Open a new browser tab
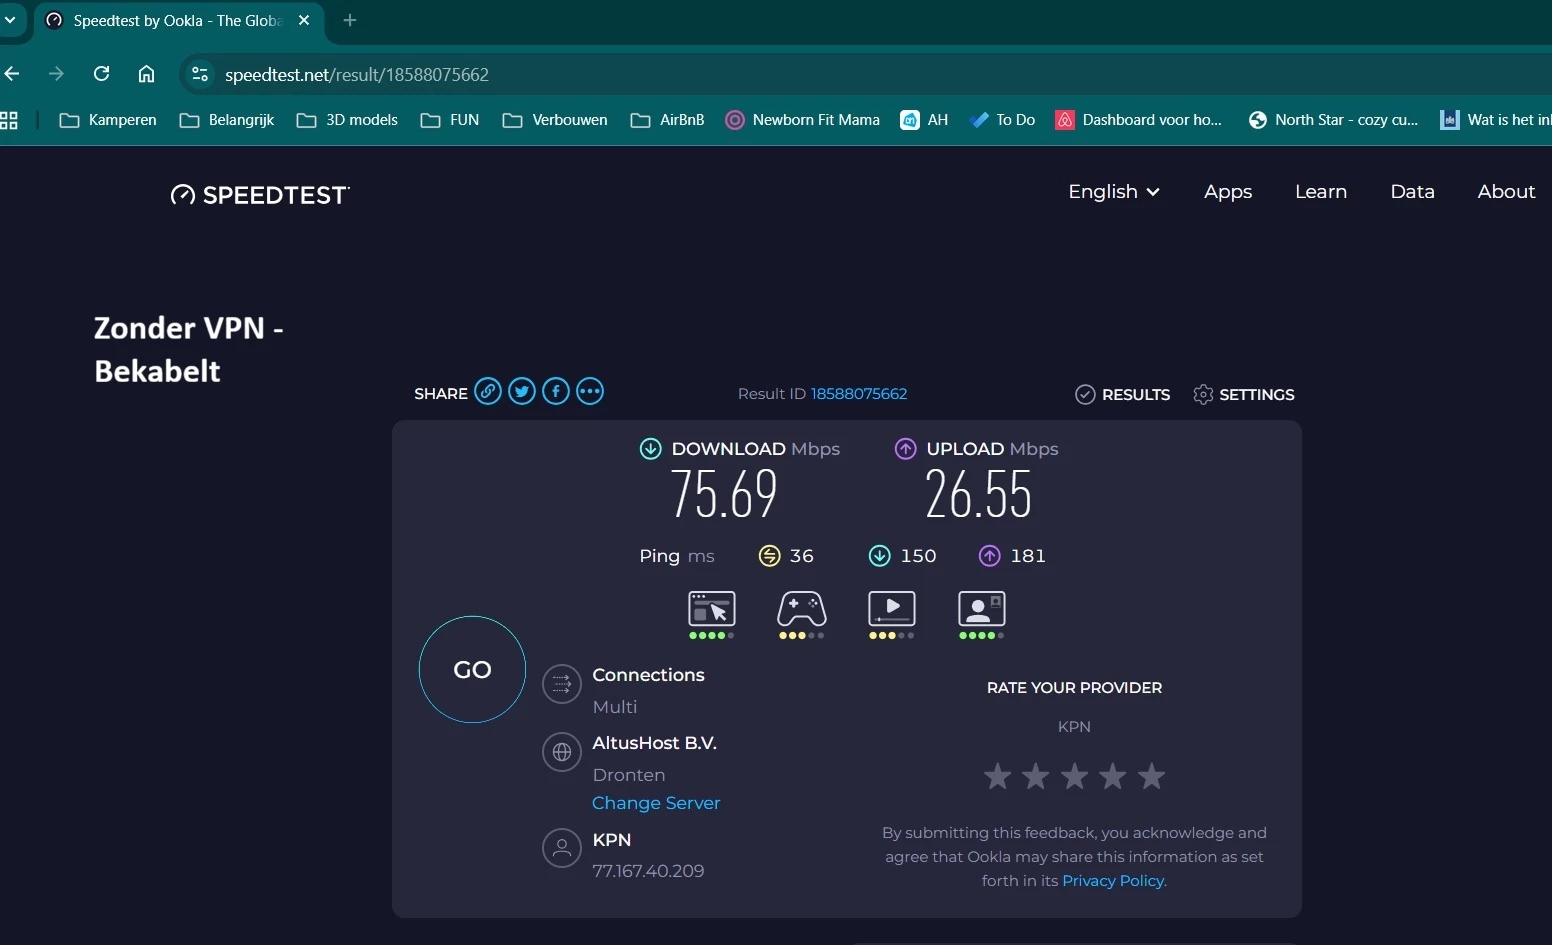This screenshot has width=1552, height=945. (x=350, y=20)
